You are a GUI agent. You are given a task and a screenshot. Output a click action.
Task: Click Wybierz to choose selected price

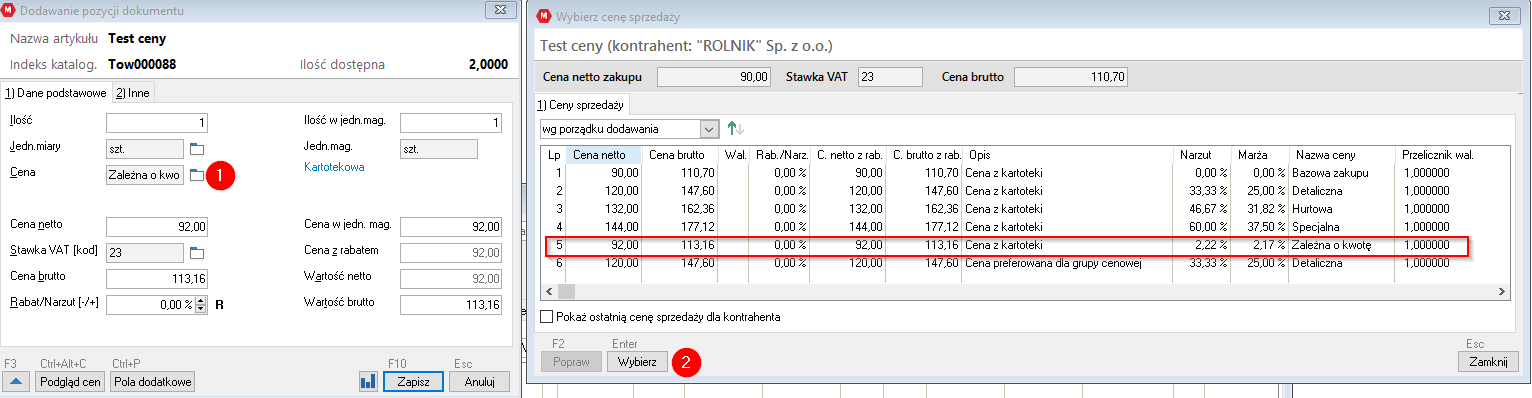637,362
